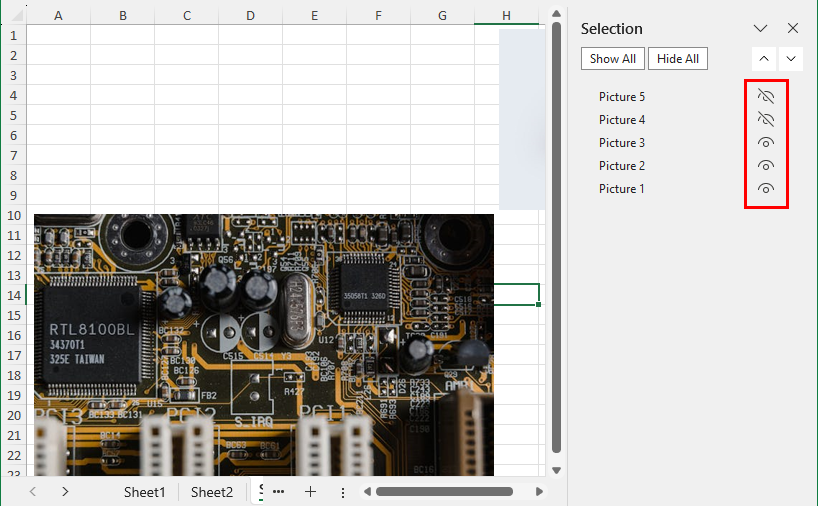This screenshot has width=818, height=506.
Task: Click the horizontal scrollbar thumb
Action: click(444, 491)
